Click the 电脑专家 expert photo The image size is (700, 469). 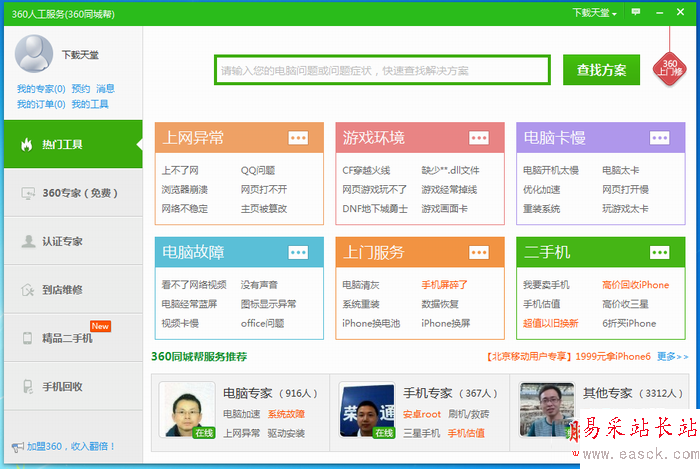pos(187,410)
